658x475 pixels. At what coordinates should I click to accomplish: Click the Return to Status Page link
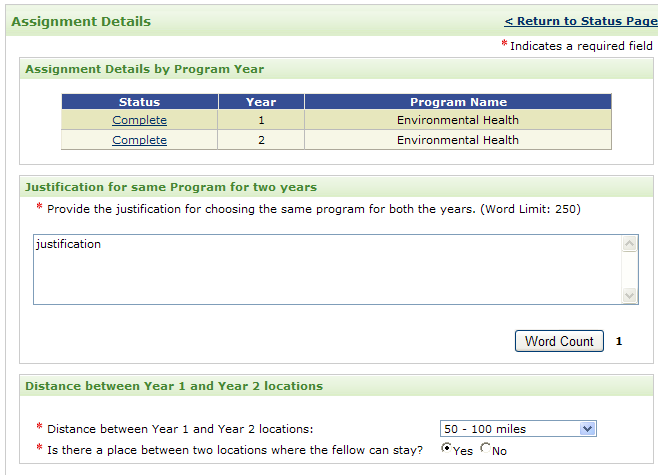tap(580, 21)
